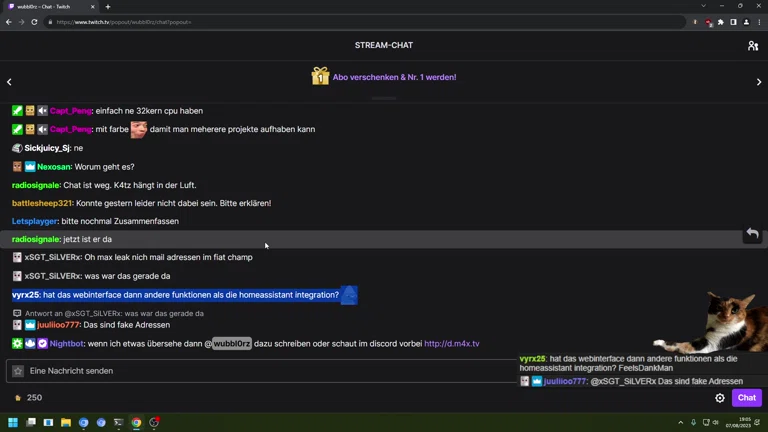Image resolution: width=768 pixels, height=432 pixels.
Task: Click browser back arrow
Action: point(9,22)
